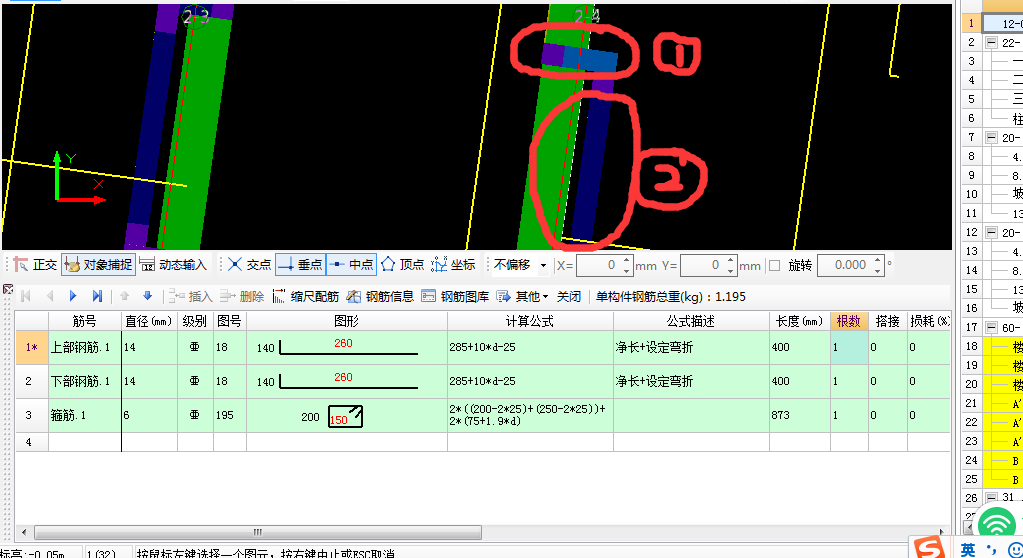Click the rotation angle 0.000 field
1023x558 pixels.
point(843,265)
